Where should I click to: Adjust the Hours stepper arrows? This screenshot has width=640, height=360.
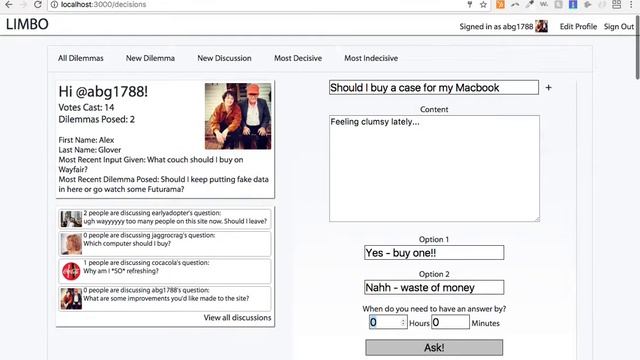pyautogui.click(x=403, y=322)
